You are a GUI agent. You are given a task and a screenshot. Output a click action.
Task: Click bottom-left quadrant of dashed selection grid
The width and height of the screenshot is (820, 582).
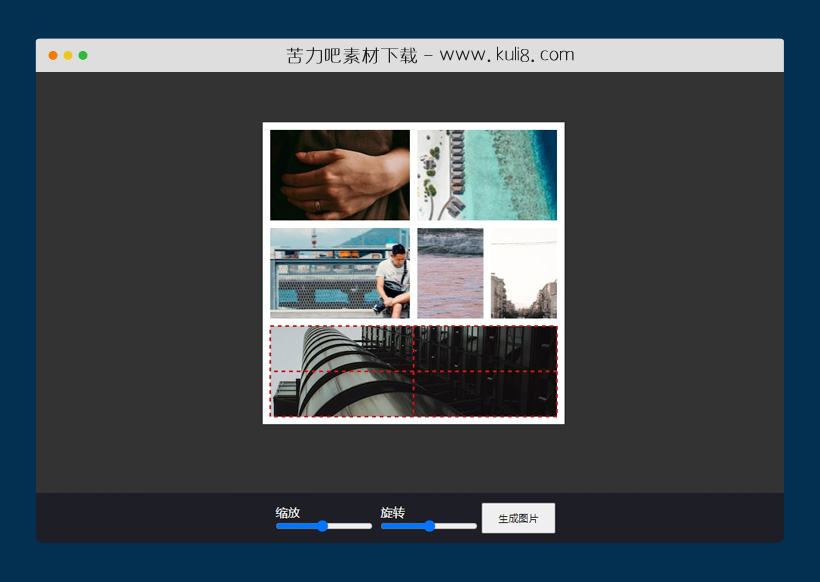[342, 393]
